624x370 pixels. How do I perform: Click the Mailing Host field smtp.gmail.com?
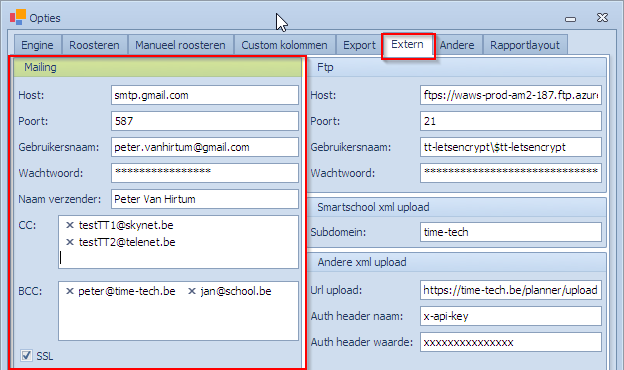click(x=205, y=95)
